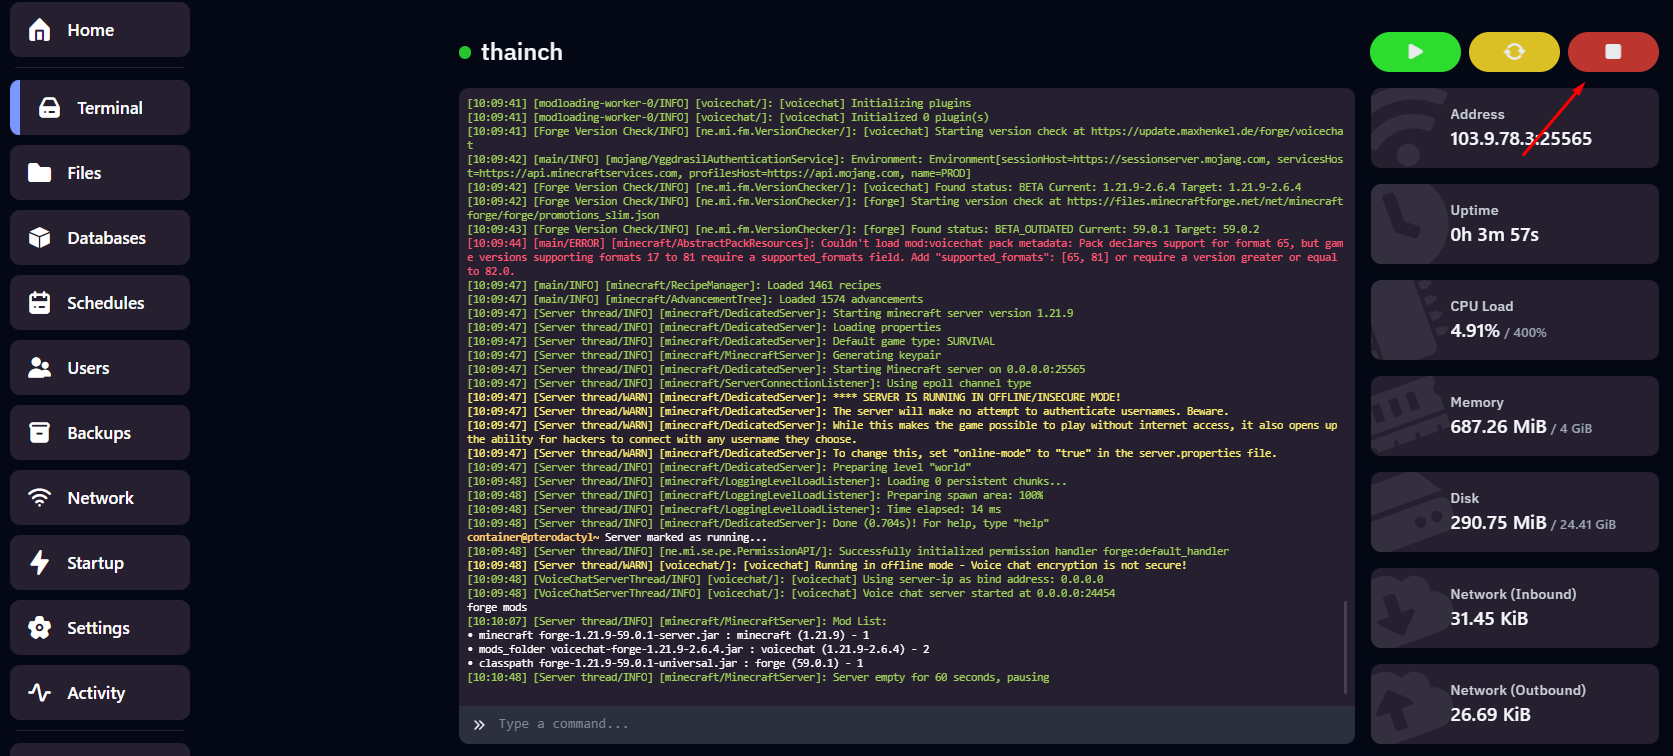Stop the server with red button
This screenshot has height=756, width=1673.
pos(1612,52)
